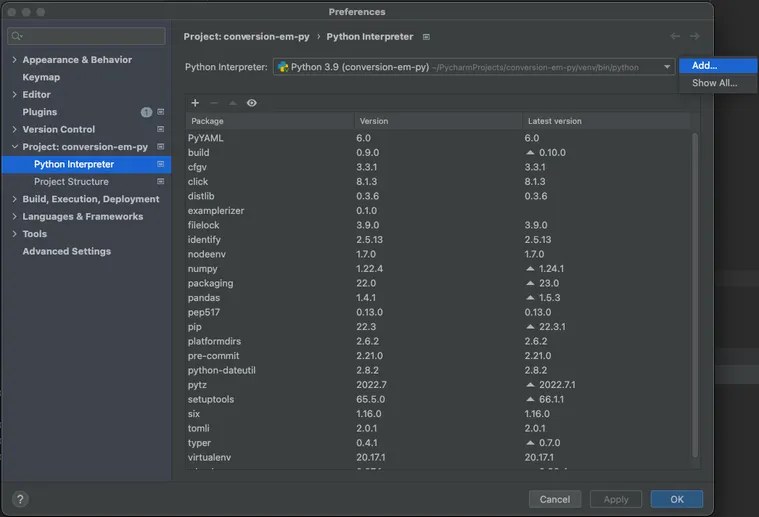Viewport: 759px width, 517px height.
Task: Click the minus uninstall package icon
Action: [x=214, y=103]
